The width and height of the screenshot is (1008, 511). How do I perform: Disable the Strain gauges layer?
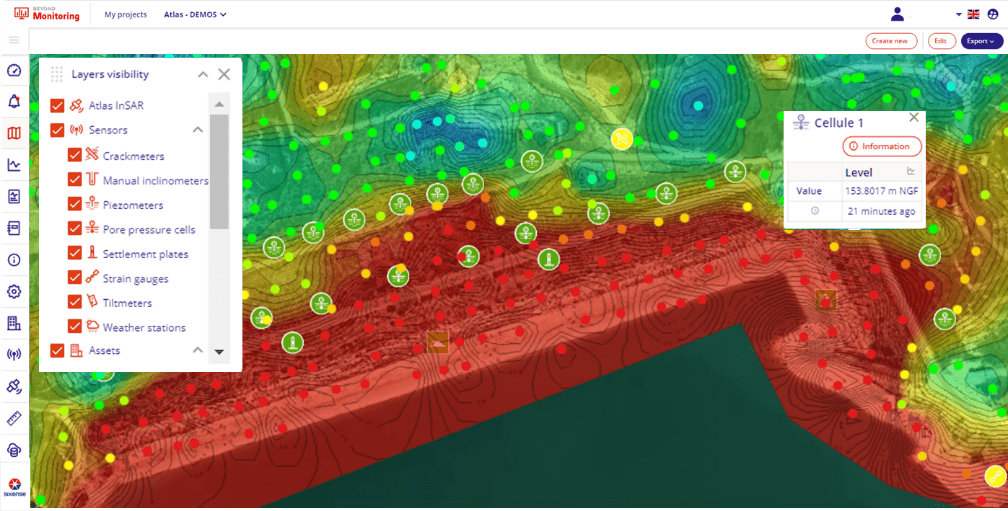coord(75,278)
